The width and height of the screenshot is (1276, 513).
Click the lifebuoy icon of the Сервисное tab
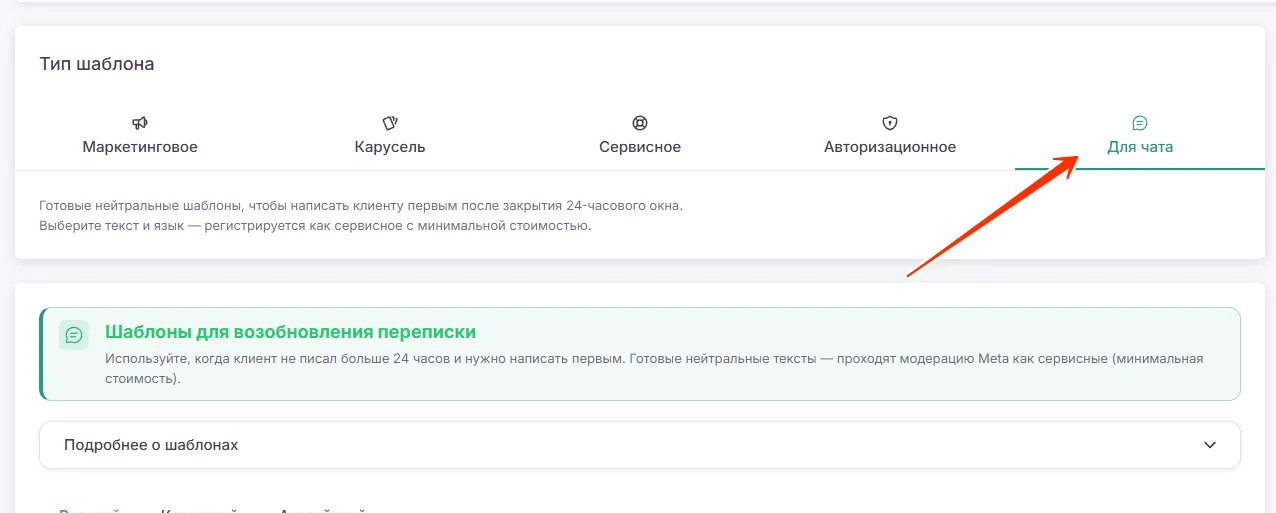coord(640,123)
